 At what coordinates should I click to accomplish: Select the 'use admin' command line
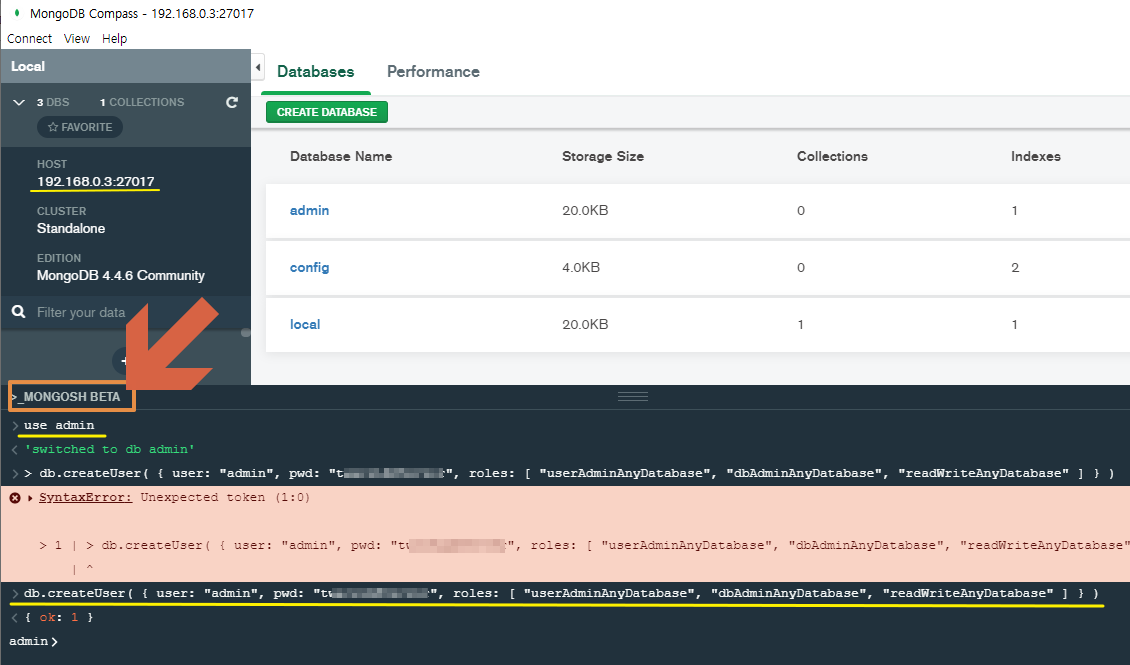tap(59, 425)
